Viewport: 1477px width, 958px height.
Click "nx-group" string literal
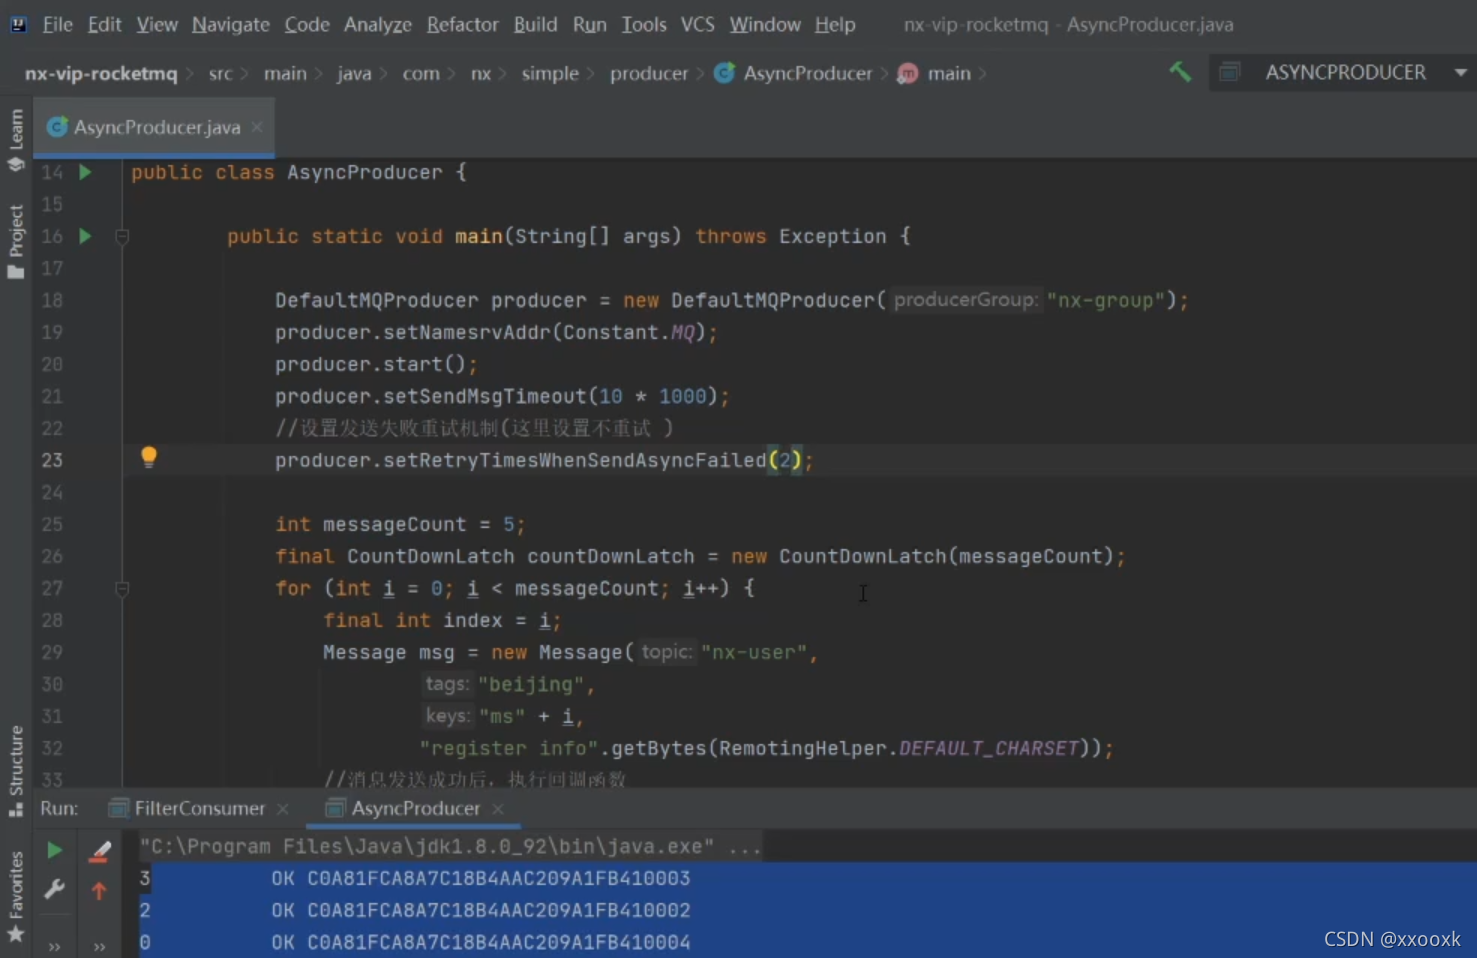point(1106,300)
